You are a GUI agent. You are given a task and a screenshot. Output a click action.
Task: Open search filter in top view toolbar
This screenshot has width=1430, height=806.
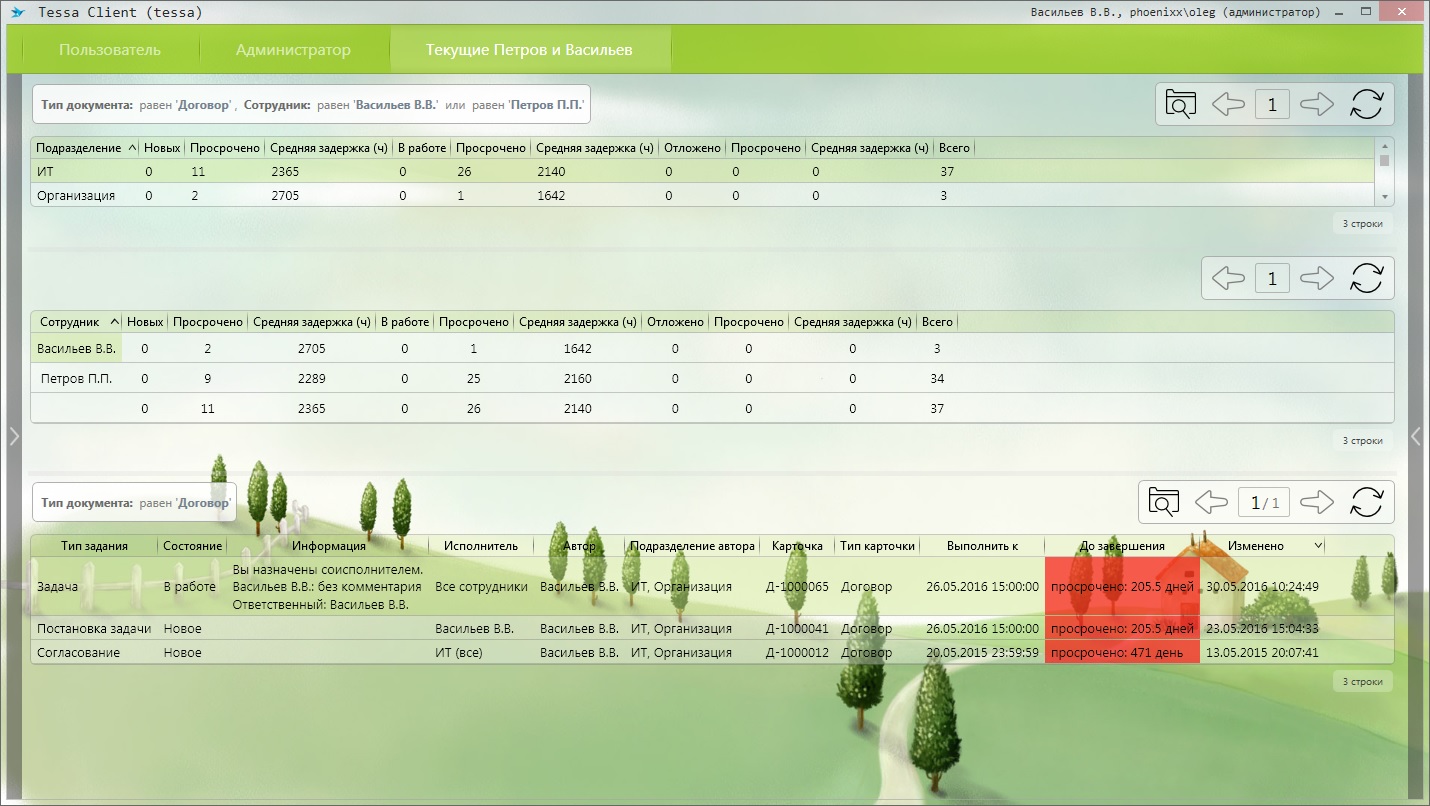[1181, 104]
